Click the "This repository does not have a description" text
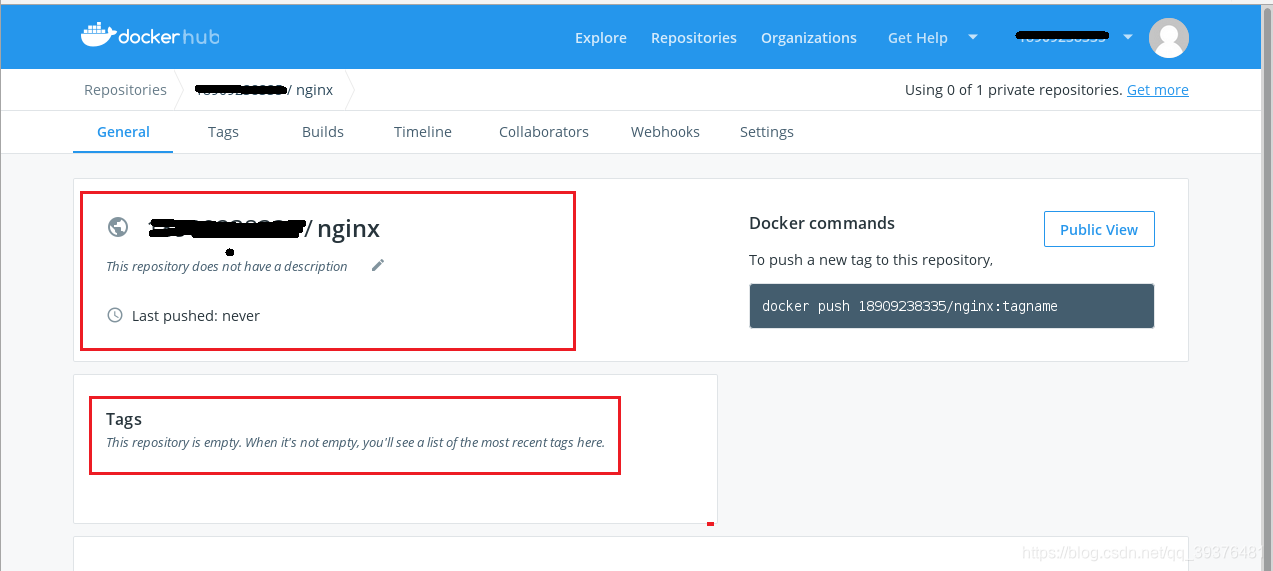 [227, 266]
